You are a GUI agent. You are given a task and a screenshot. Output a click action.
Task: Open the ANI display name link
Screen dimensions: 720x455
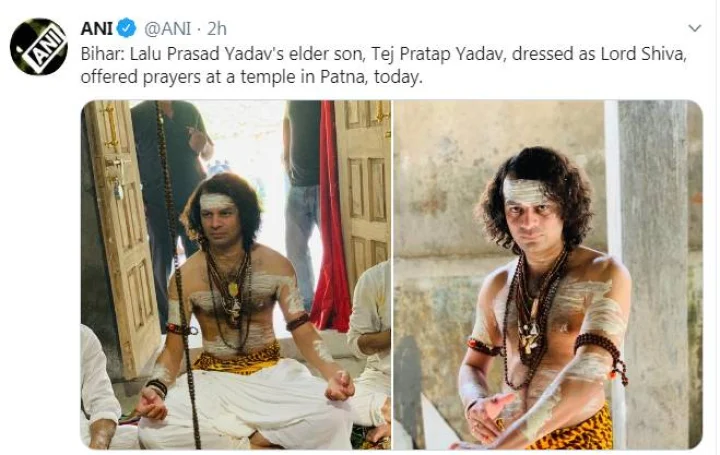coord(96,28)
